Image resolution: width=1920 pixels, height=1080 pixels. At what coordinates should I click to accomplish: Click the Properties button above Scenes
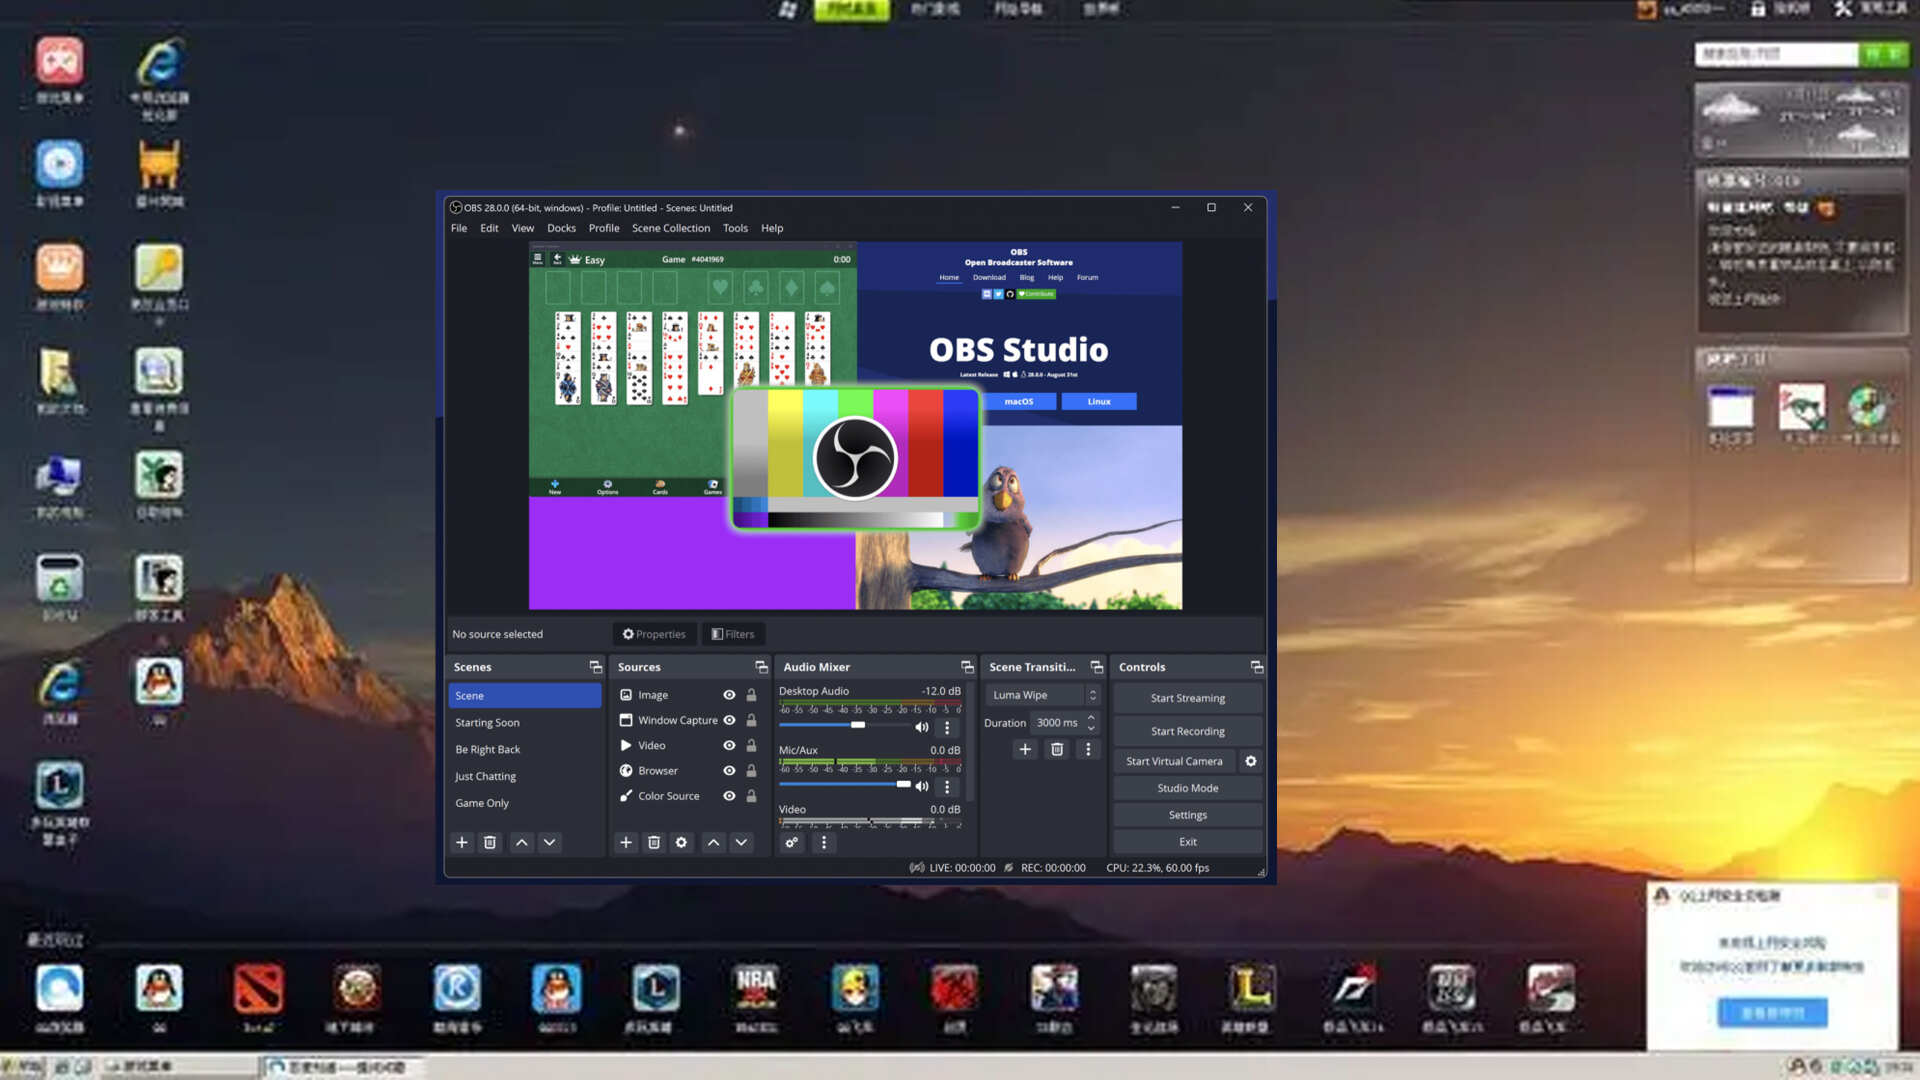point(654,634)
